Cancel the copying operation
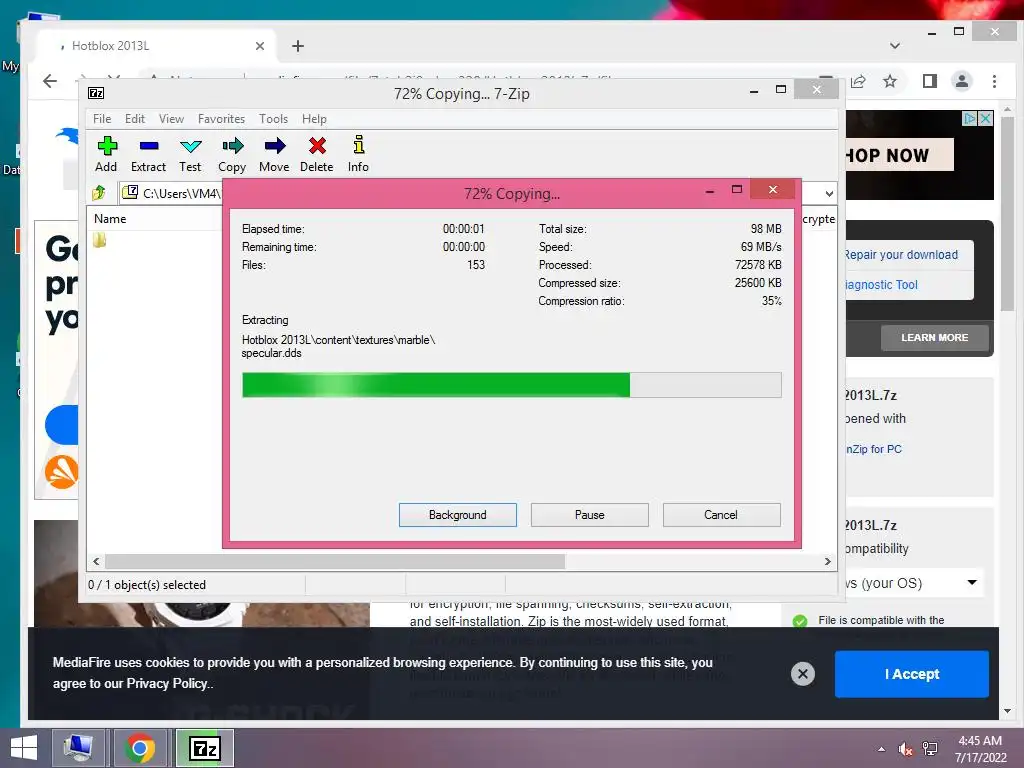This screenshot has height=768, width=1024. tap(721, 515)
